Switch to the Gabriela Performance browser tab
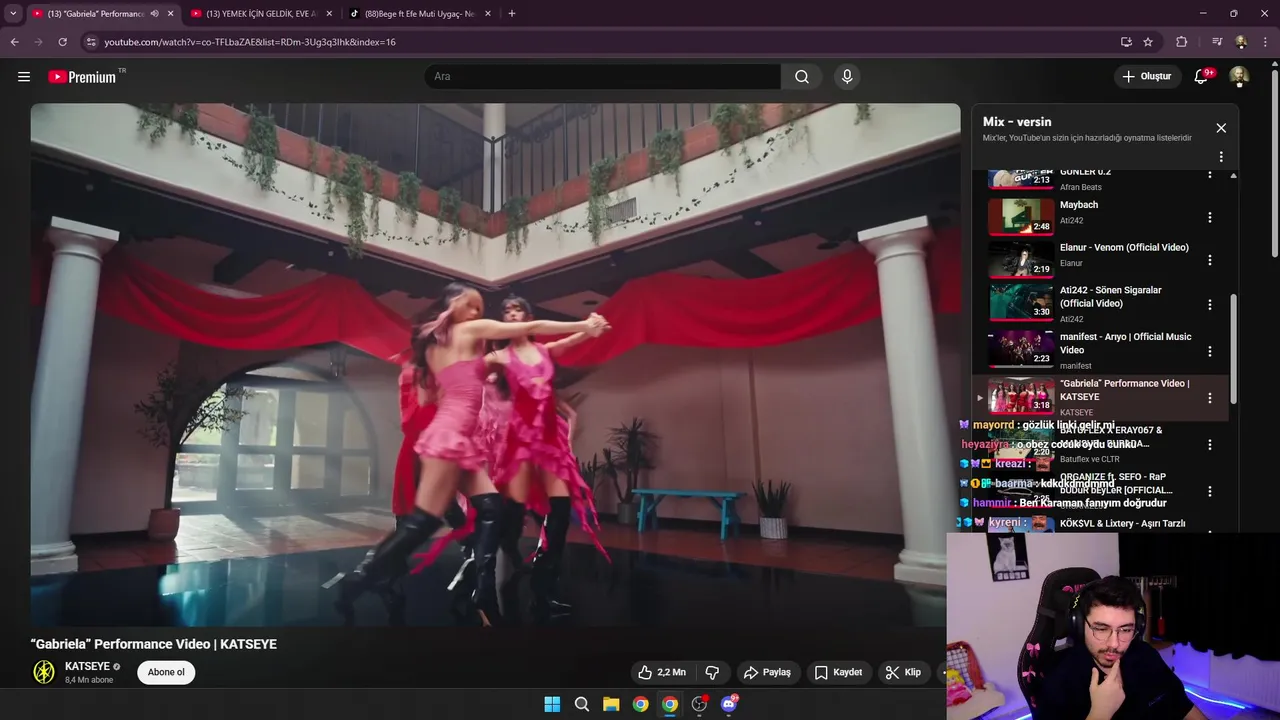Screen dimensions: 1280x720 (95, 14)
